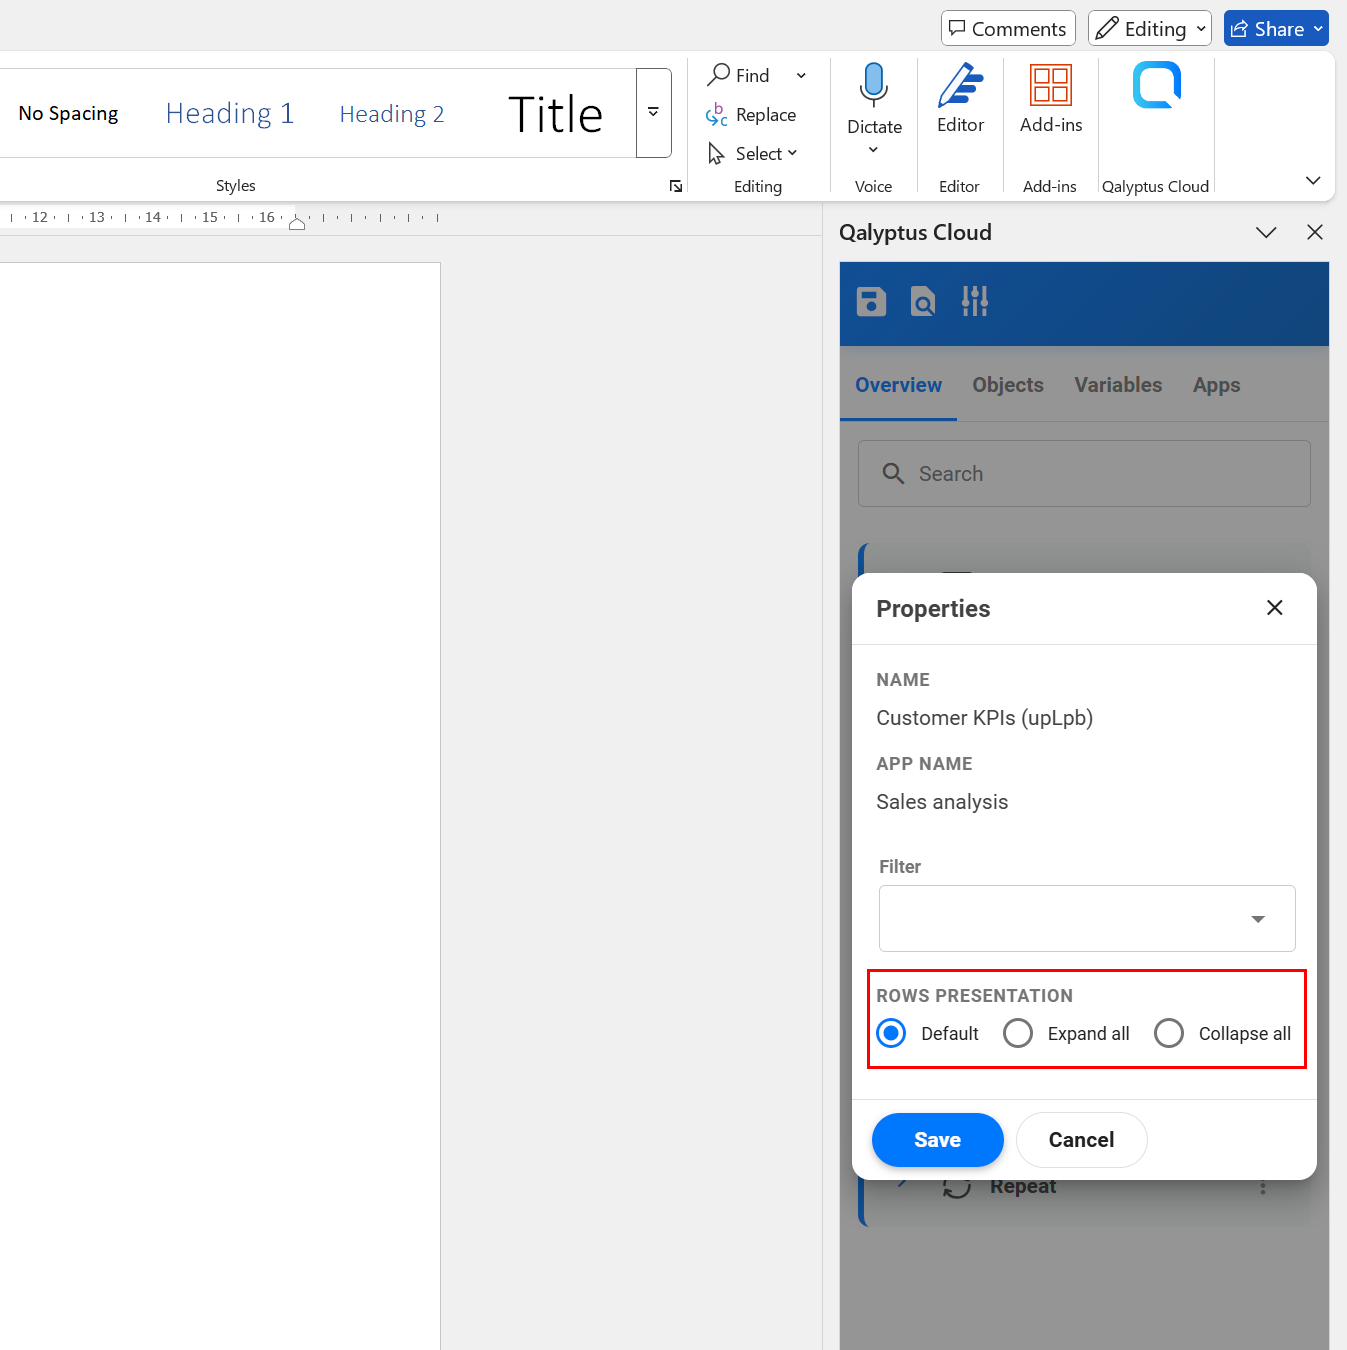Switch to the Objects tab
The height and width of the screenshot is (1350, 1347).
tap(1007, 385)
